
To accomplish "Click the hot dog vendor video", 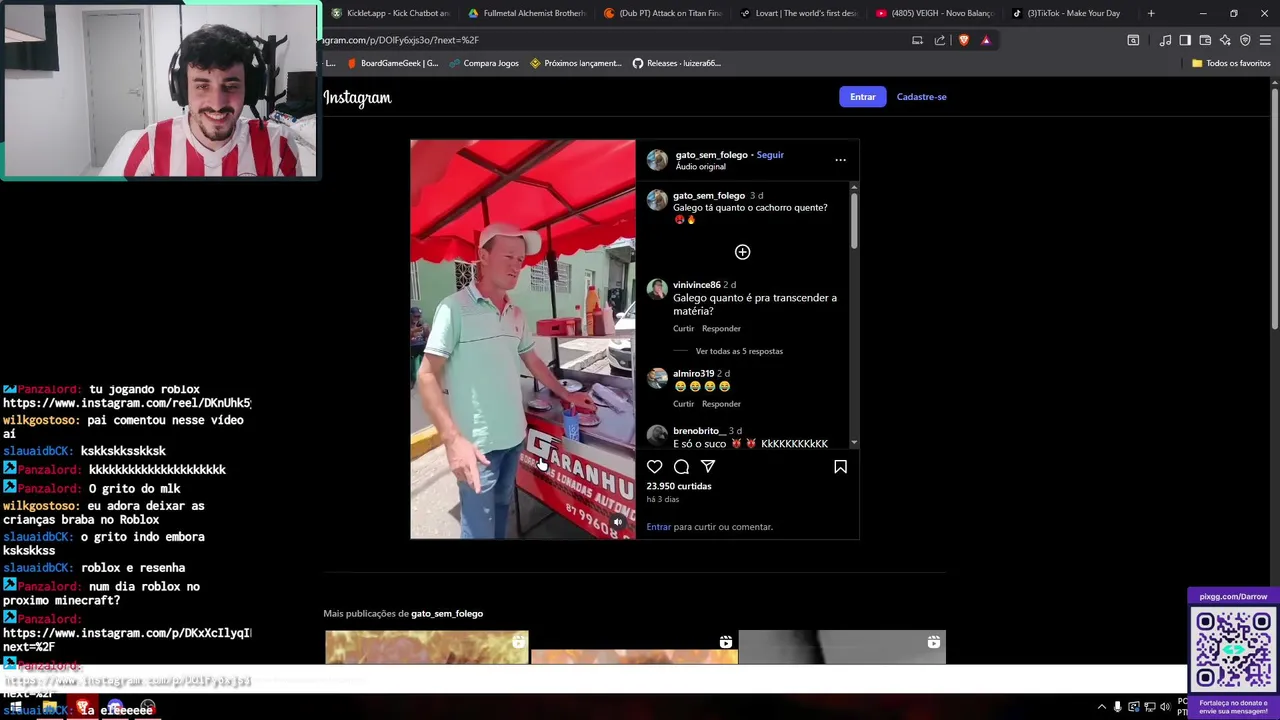I will pos(522,339).
